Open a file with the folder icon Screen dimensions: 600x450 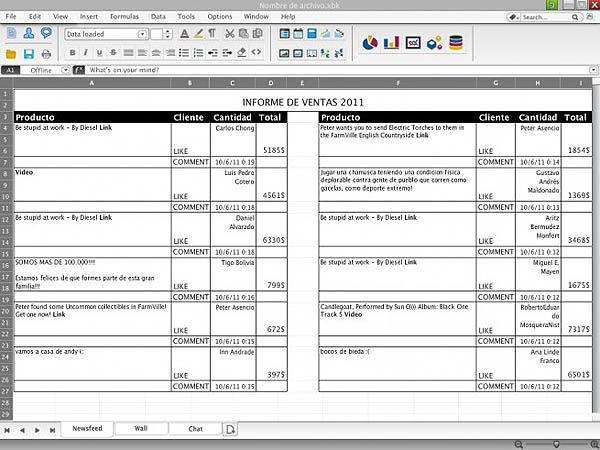[x=11, y=54]
